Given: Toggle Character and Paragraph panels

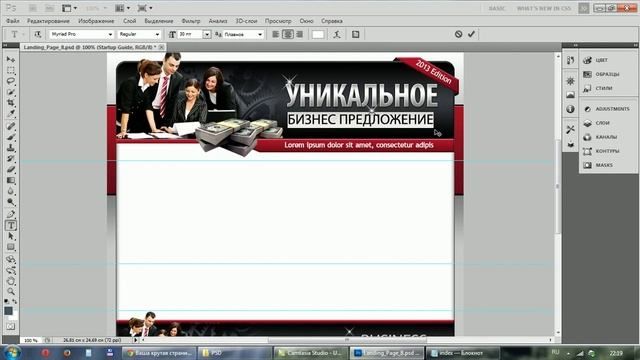Looking at the screenshot, I should (356, 34).
